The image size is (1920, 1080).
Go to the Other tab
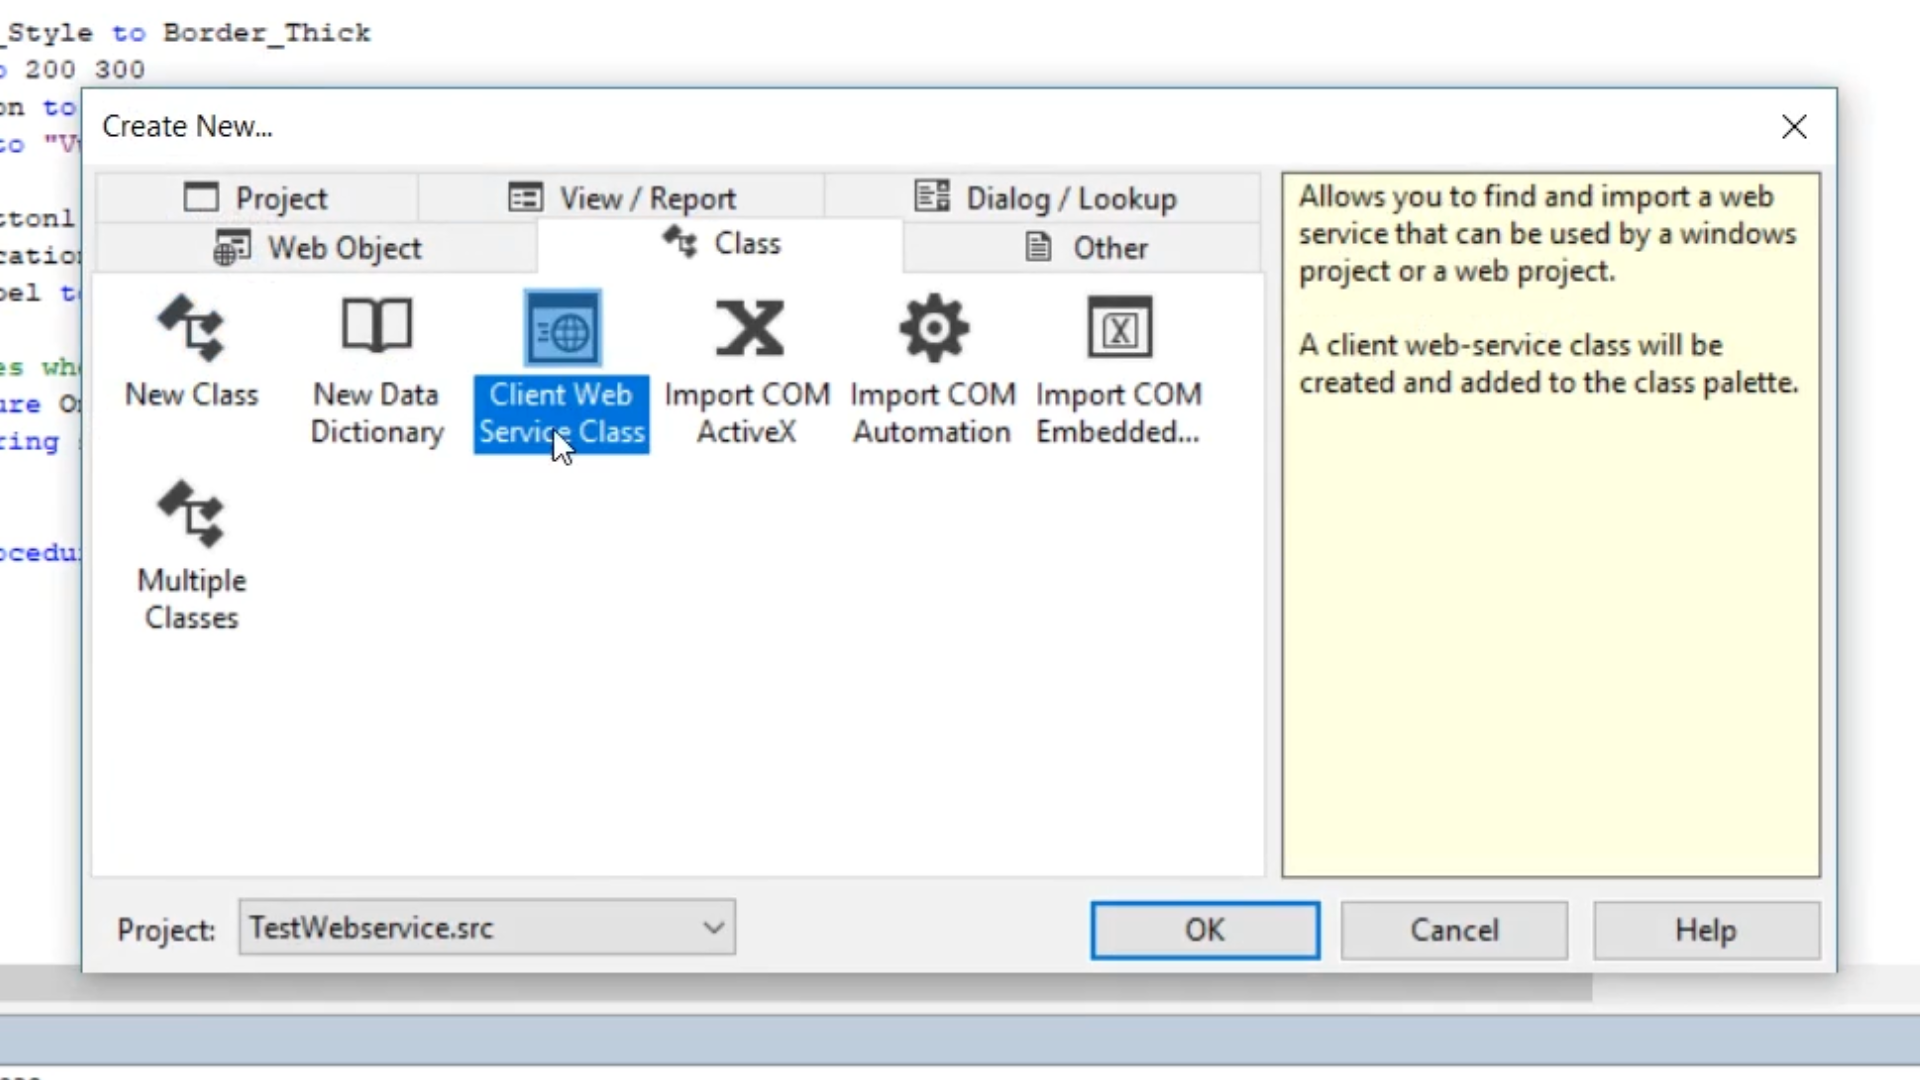pos(1086,248)
